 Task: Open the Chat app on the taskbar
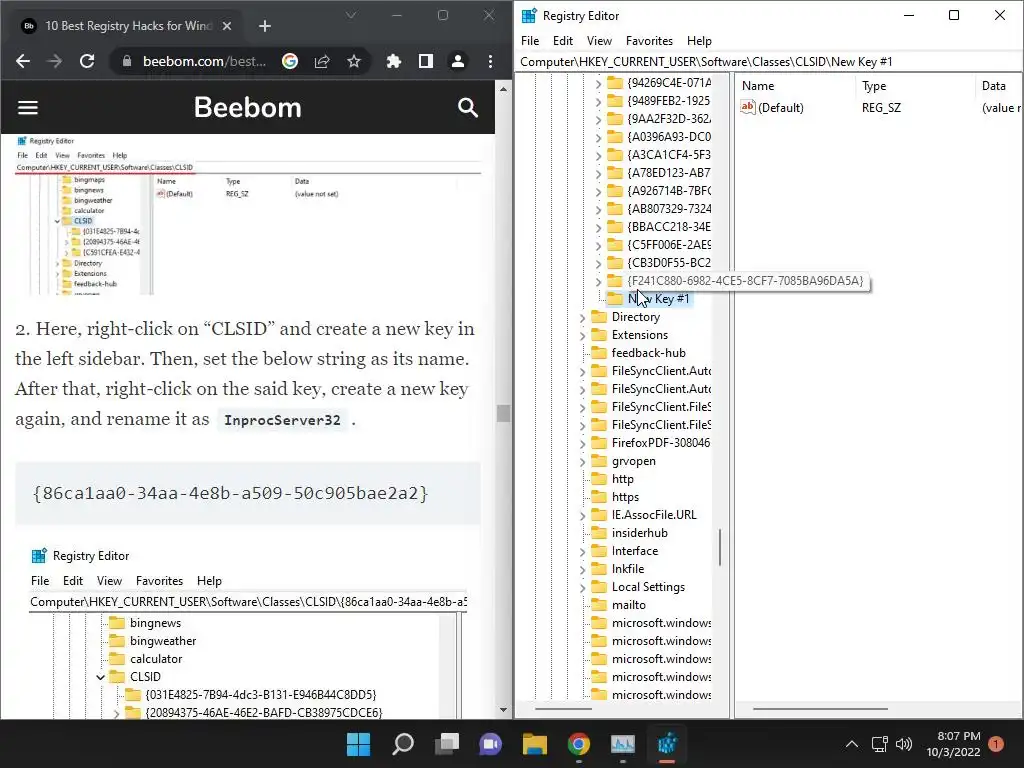point(490,744)
